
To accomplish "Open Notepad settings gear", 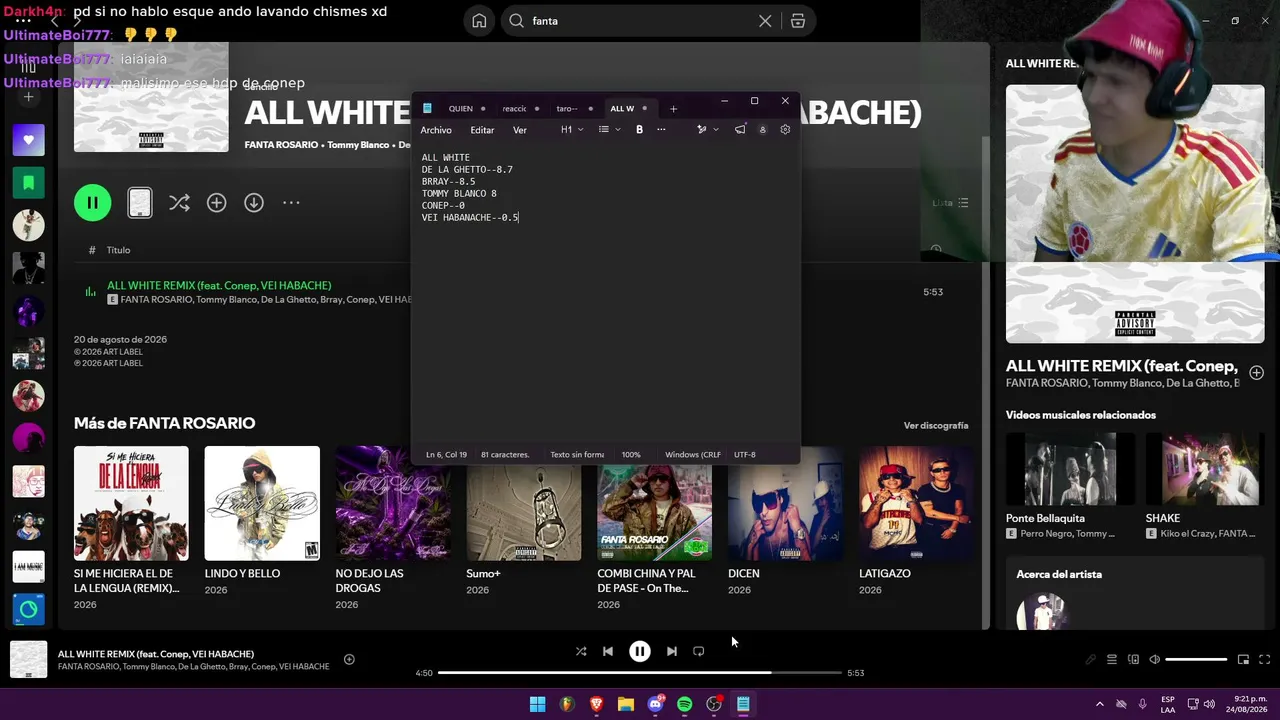I will click(785, 130).
